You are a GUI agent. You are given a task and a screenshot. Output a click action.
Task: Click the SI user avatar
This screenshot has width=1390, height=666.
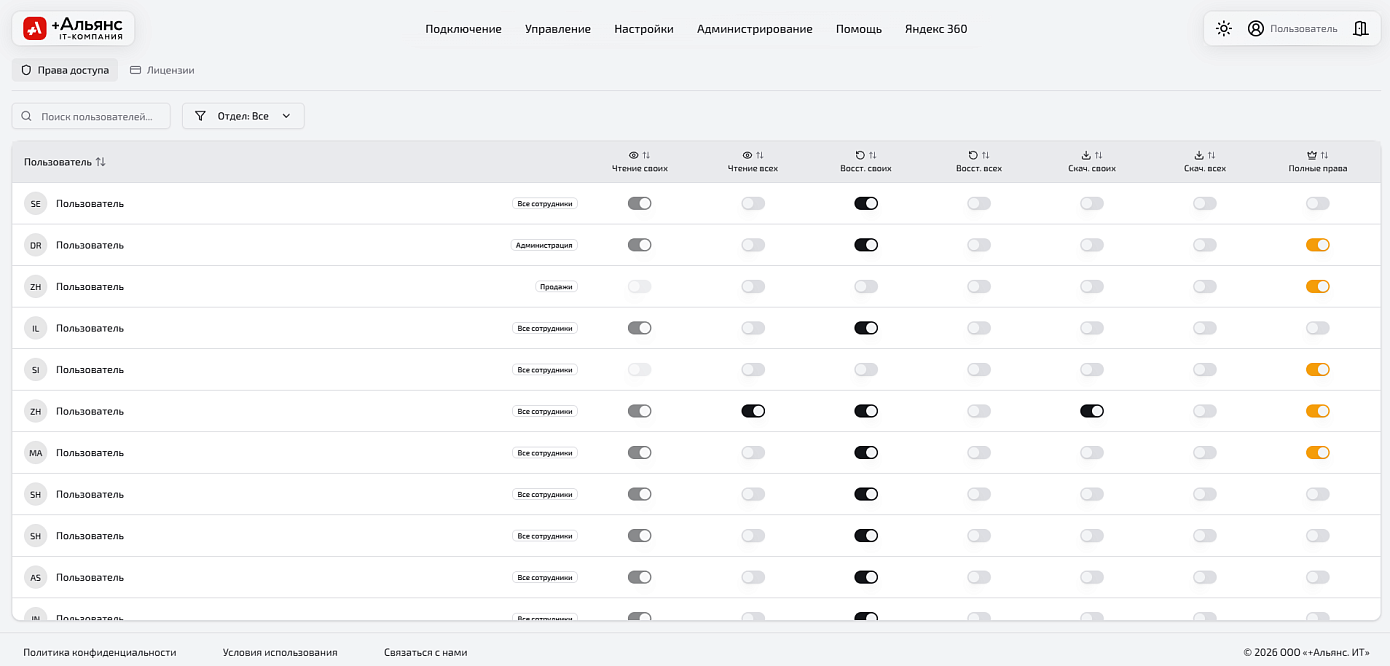(x=36, y=370)
